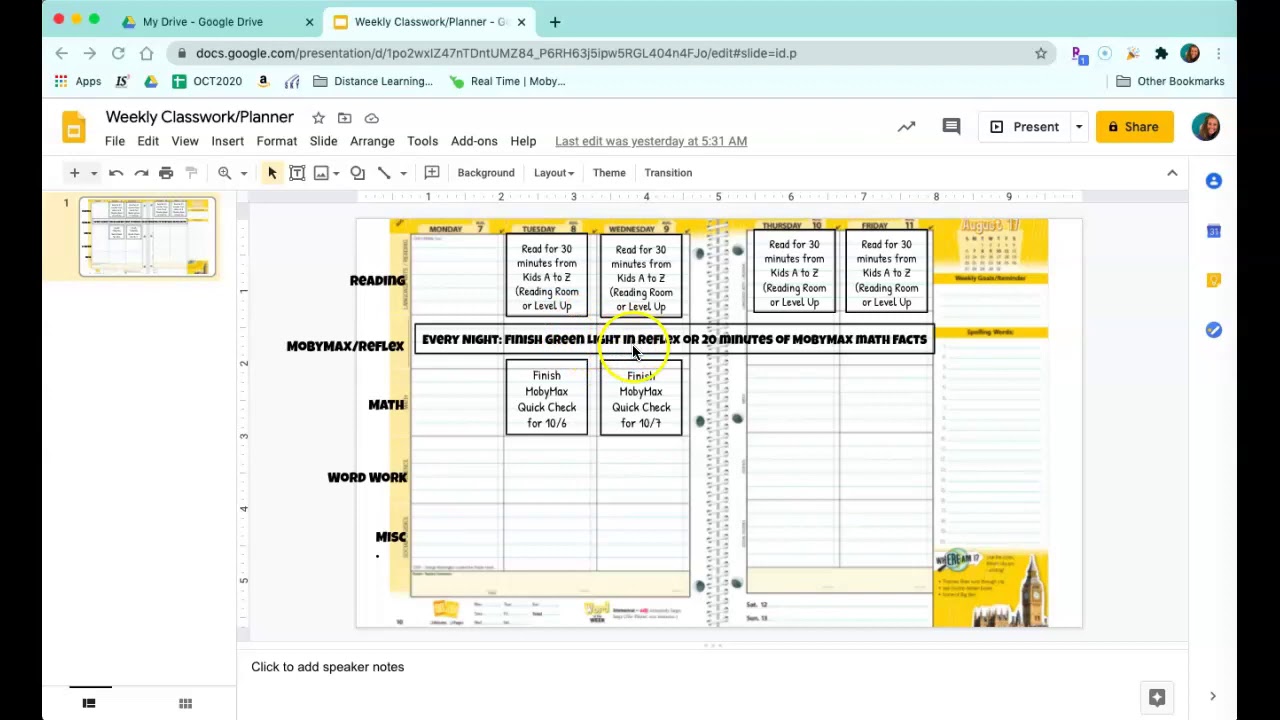
Task: Expand the line type dropdown arrow
Action: (403, 173)
